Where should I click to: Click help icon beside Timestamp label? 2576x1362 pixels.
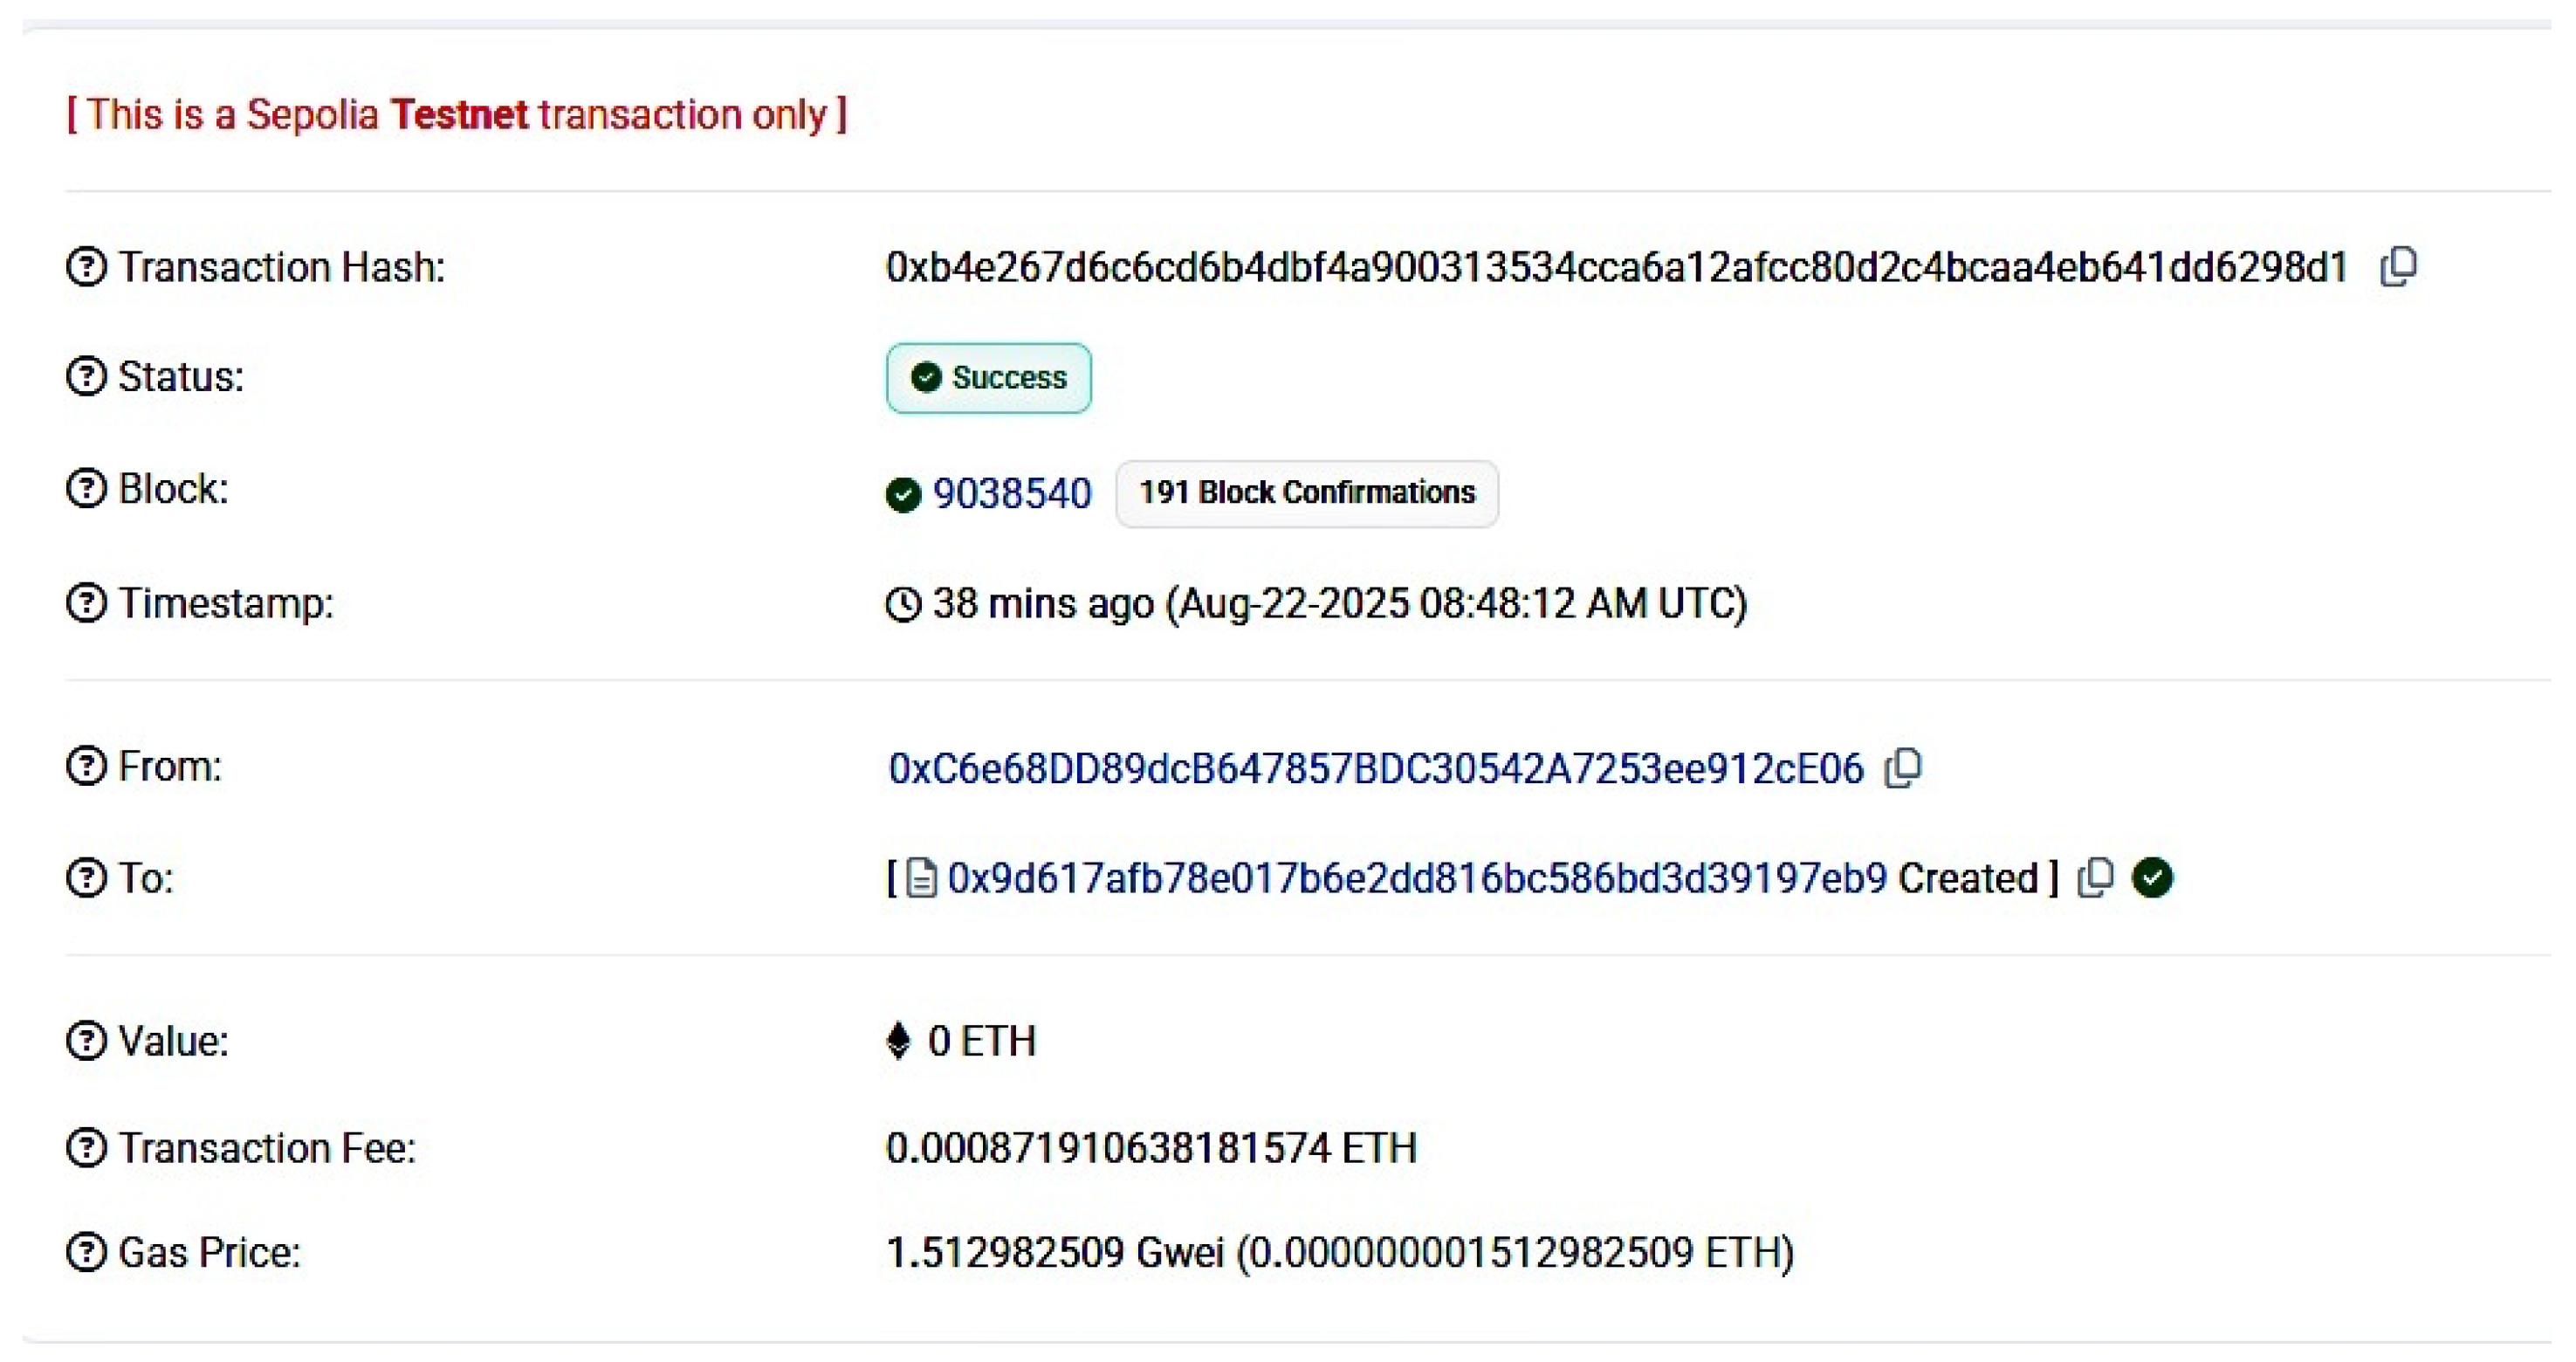(86, 603)
